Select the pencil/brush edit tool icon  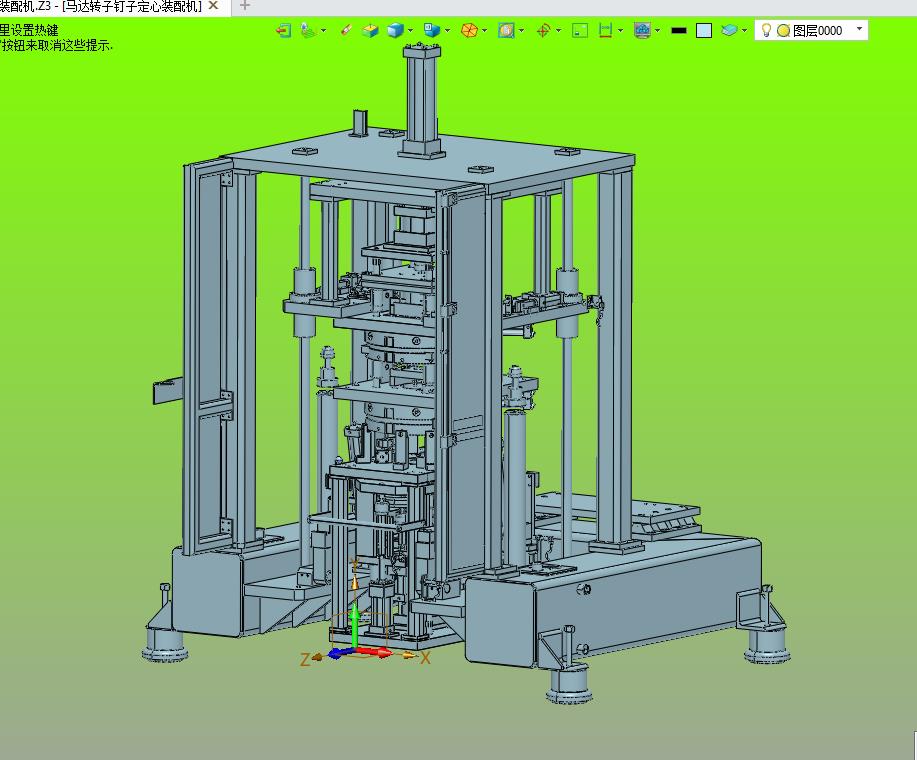[x=346, y=30]
